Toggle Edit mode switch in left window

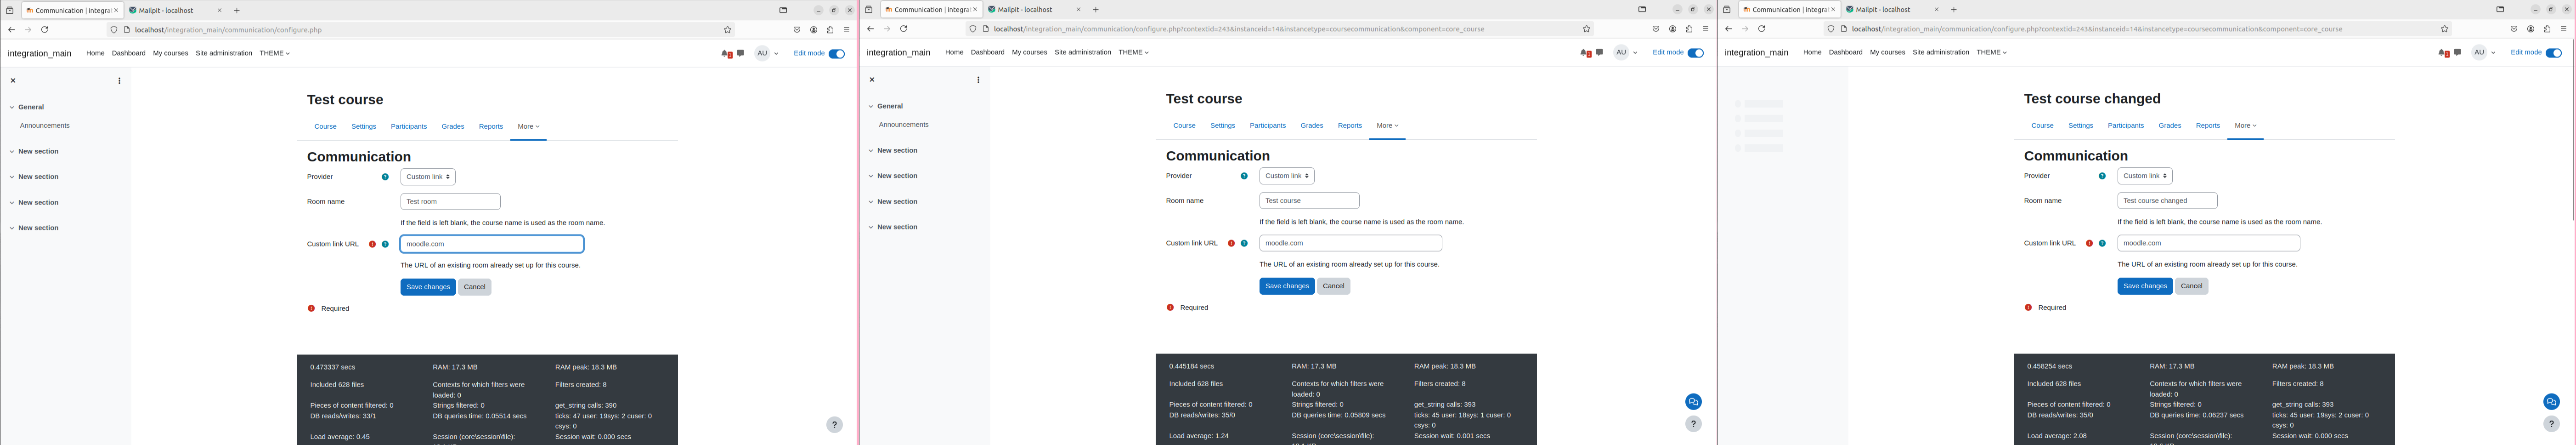pyautogui.click(x=837, y=54)
